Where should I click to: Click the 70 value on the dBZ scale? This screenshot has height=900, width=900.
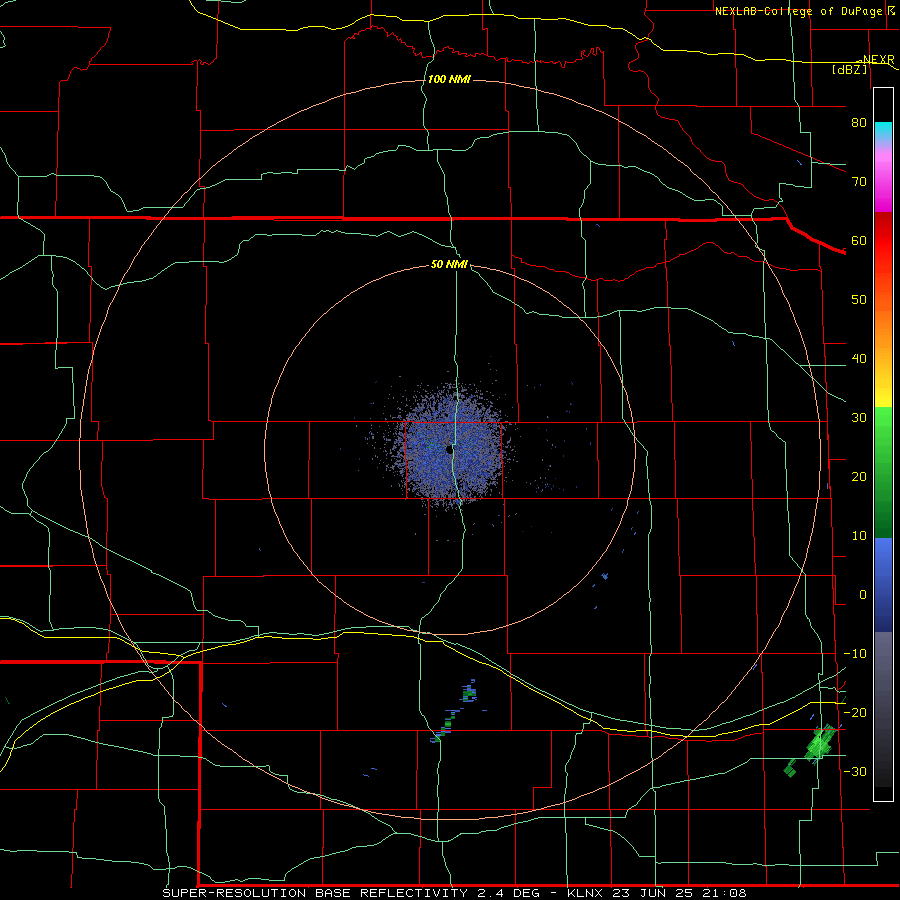tap(859, 181)
